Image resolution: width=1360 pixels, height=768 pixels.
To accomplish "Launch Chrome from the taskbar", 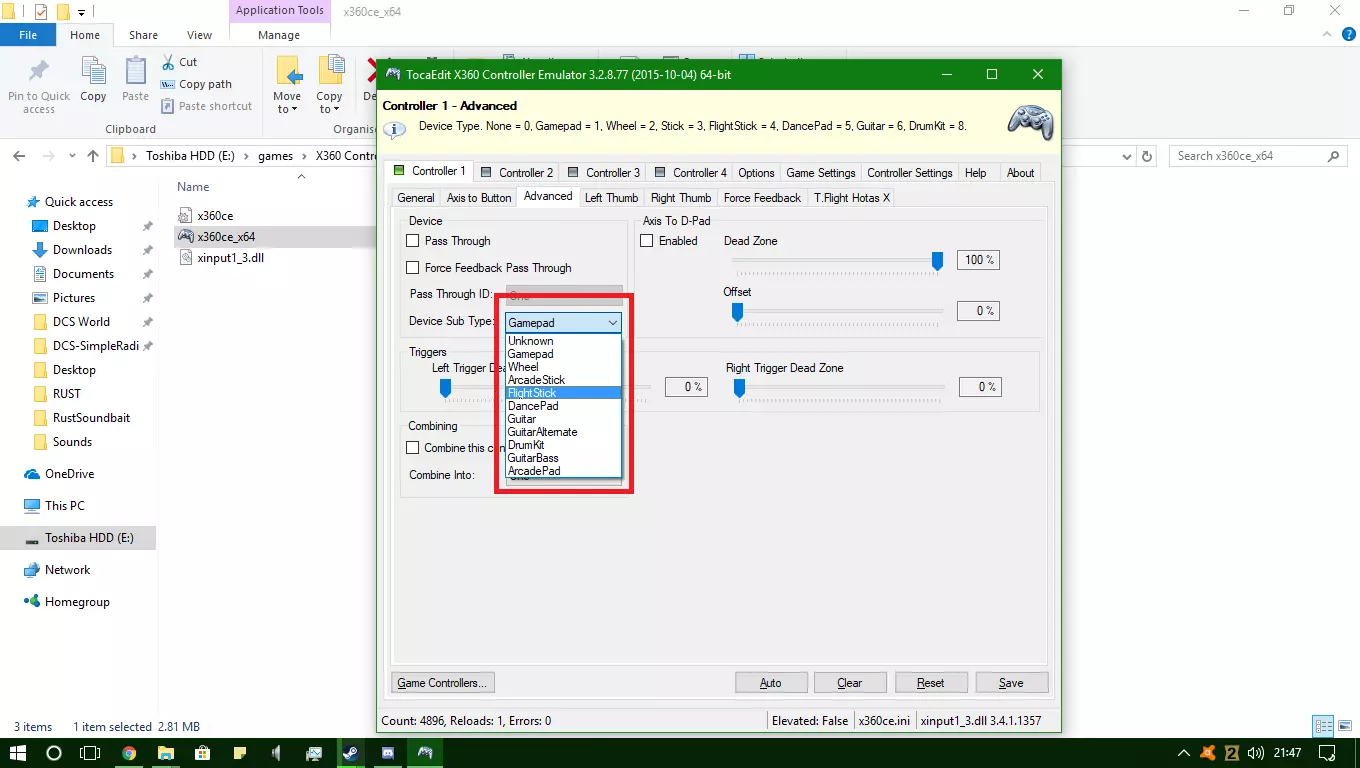I will 129,753.
